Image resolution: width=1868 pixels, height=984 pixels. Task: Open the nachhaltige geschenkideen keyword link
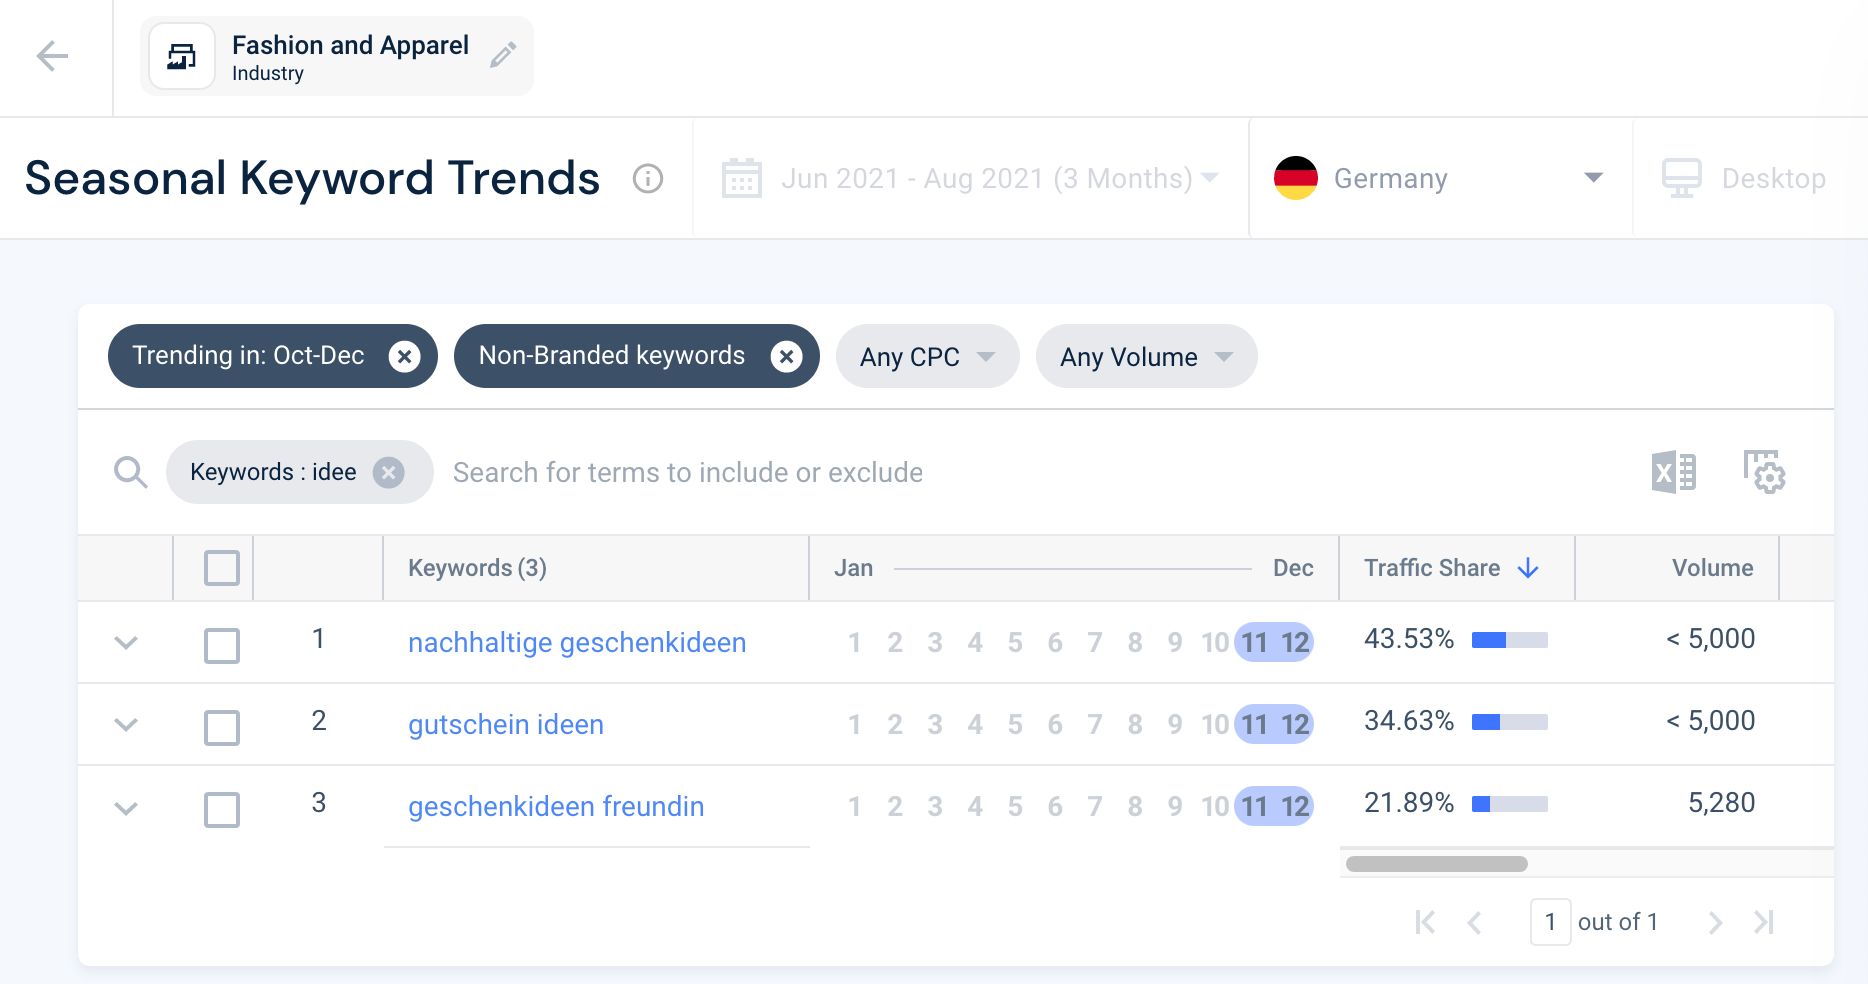pyautogui.click(x=577, y=643)
